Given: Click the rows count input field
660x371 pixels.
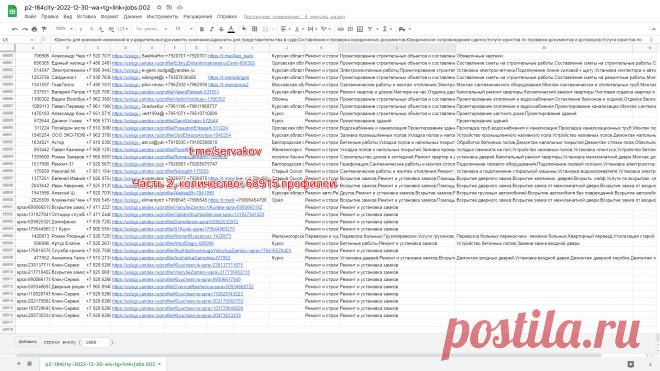Looking at the screenshot, I should (x=96, y=342).
